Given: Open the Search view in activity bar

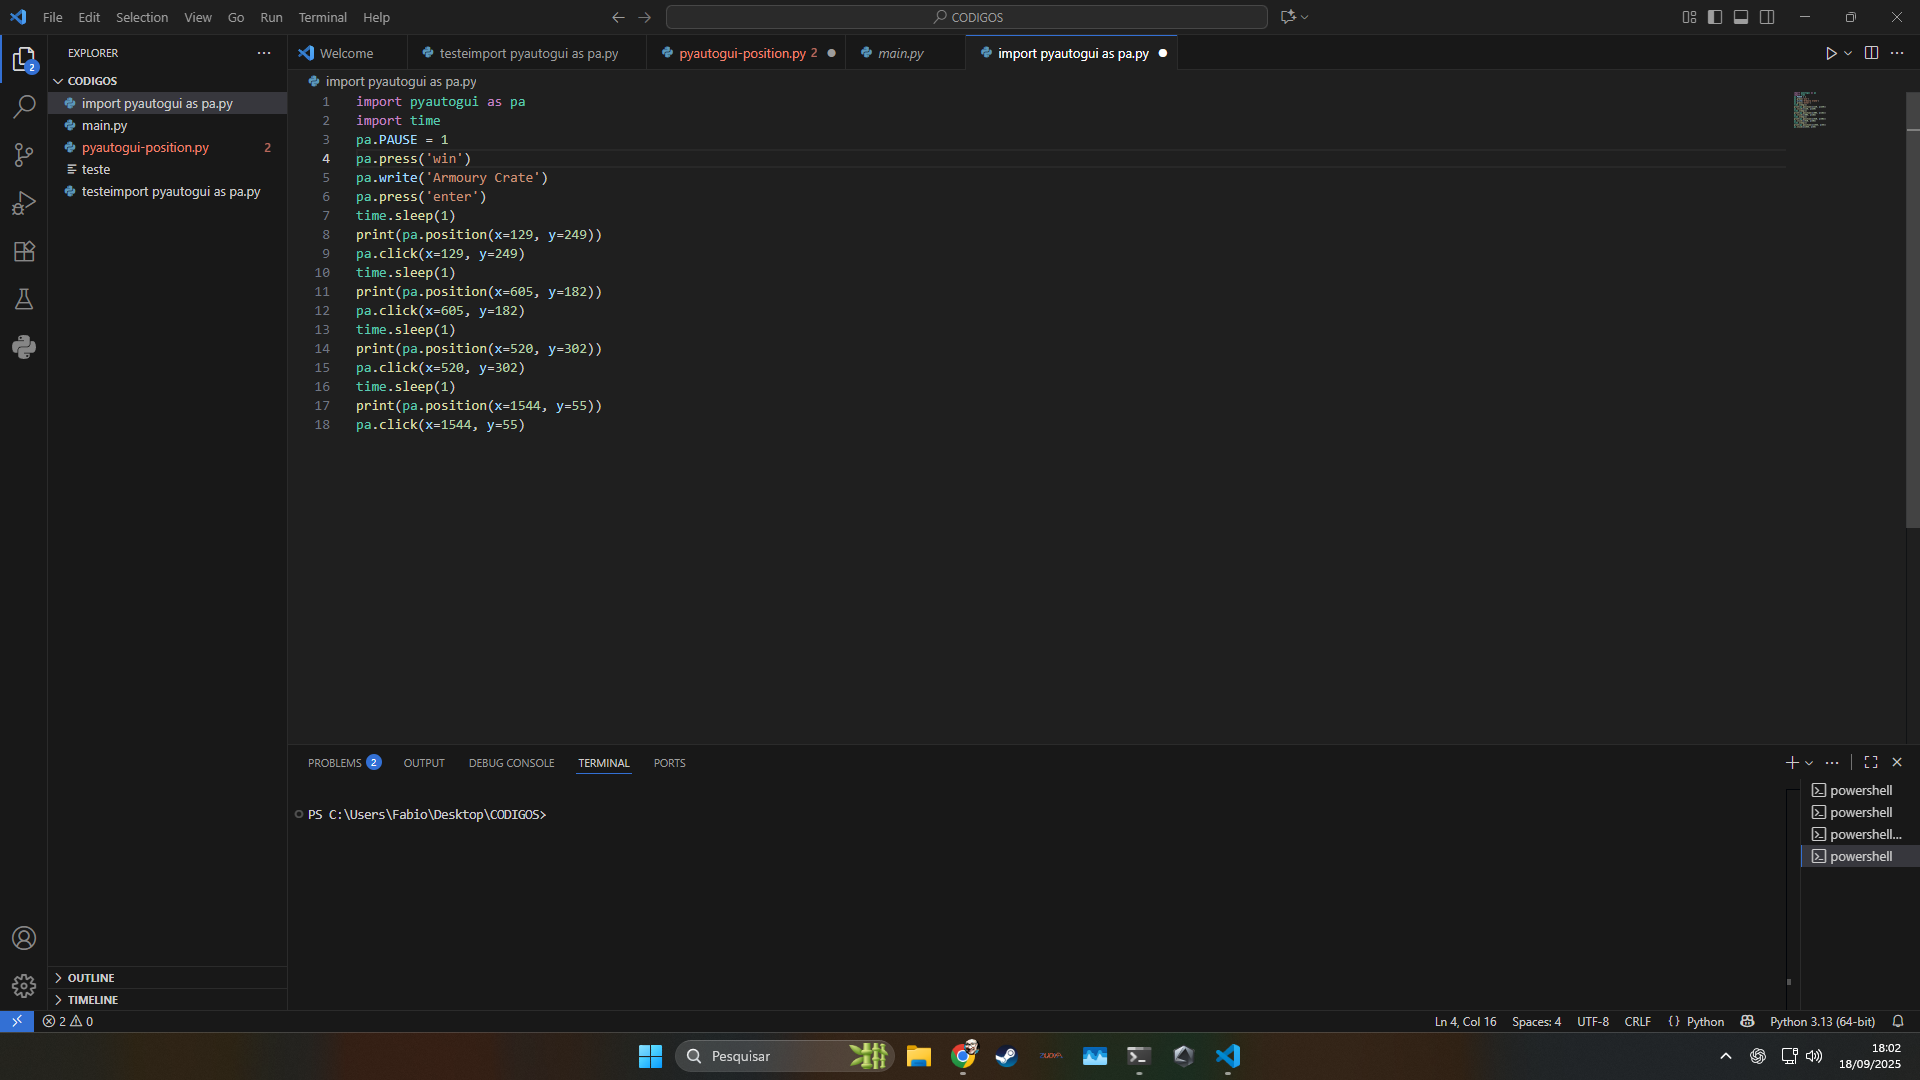Looking at the screenshot, I should pyautogui.click(x=24, y=106).
